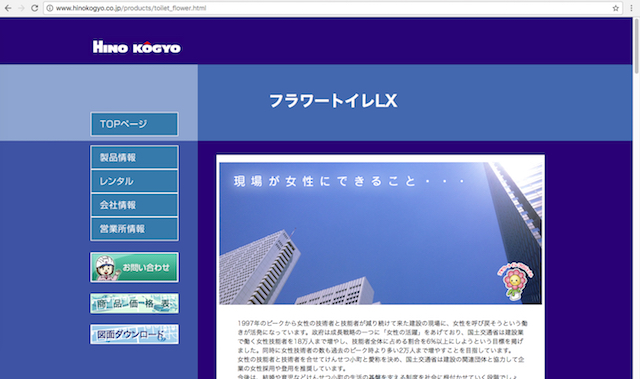Bookmark the page with the star icon

click(x=616, y=8)
